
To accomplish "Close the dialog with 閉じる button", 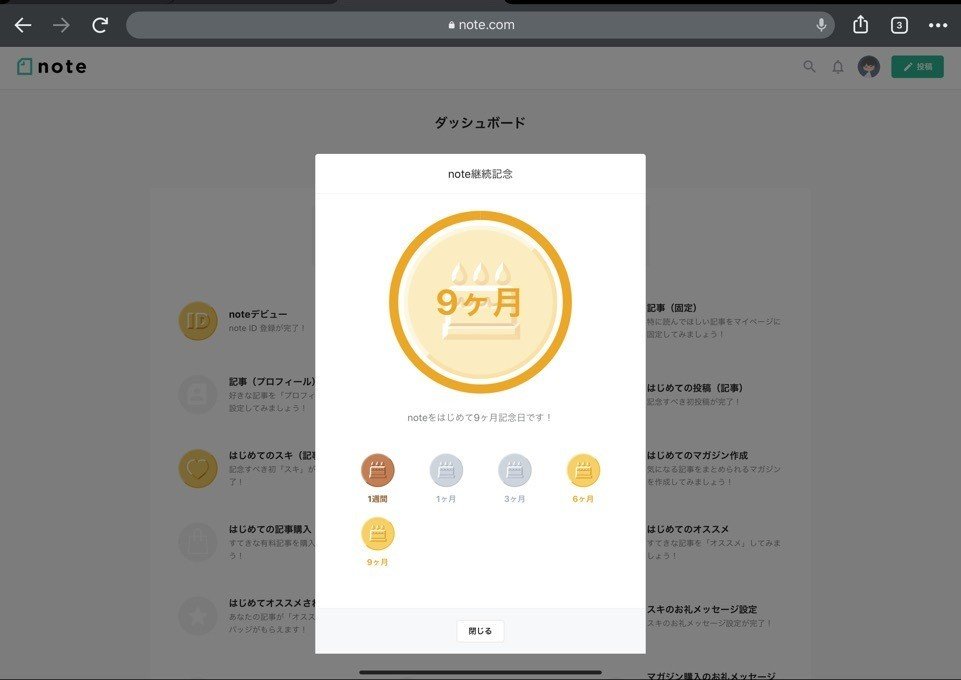I will [x=480, y=631].
